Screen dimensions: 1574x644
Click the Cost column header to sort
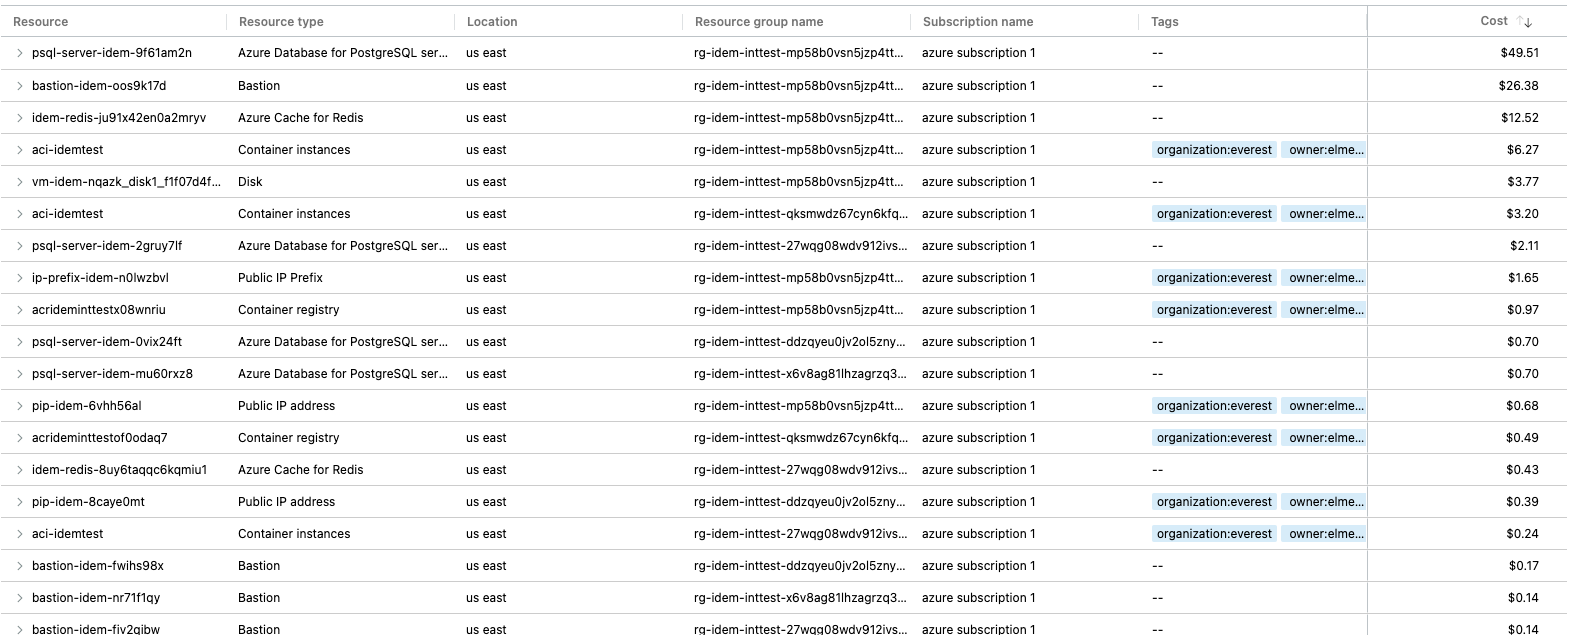(1494, 20)
